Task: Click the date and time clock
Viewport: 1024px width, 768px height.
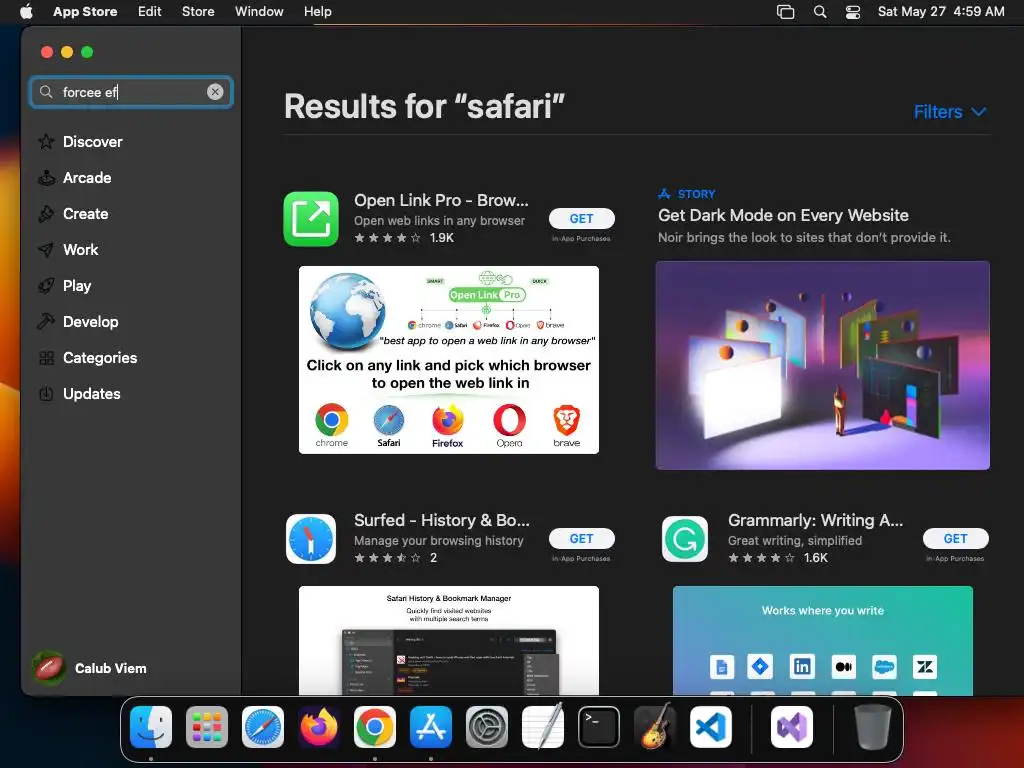Action: [941, 11]
